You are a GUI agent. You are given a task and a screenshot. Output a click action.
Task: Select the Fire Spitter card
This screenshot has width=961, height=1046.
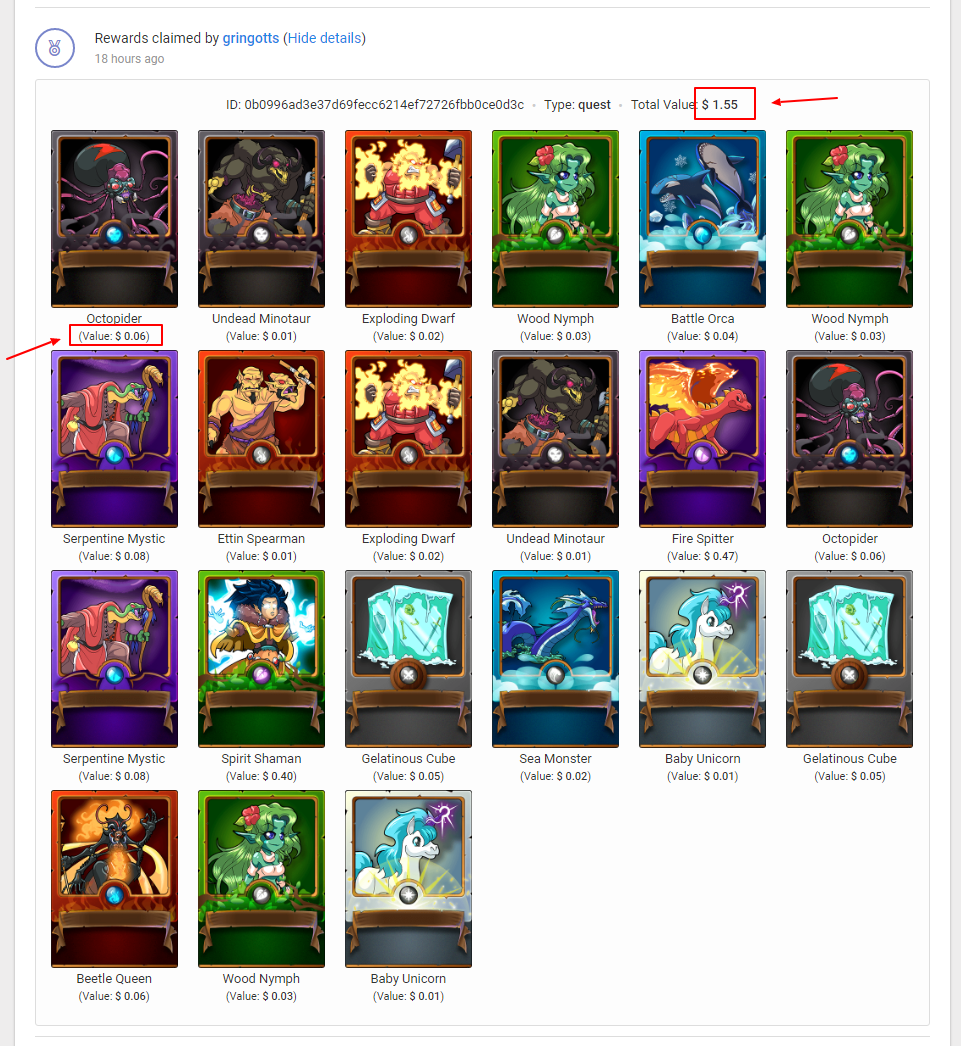(x=702, y=439)
